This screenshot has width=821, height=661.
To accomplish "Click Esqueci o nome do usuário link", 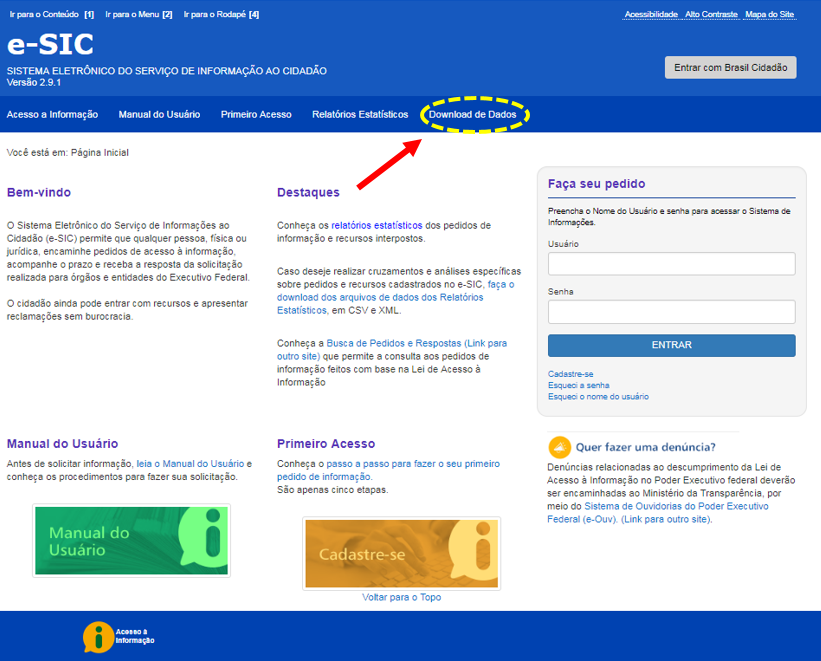I will (x=598, y=397).
